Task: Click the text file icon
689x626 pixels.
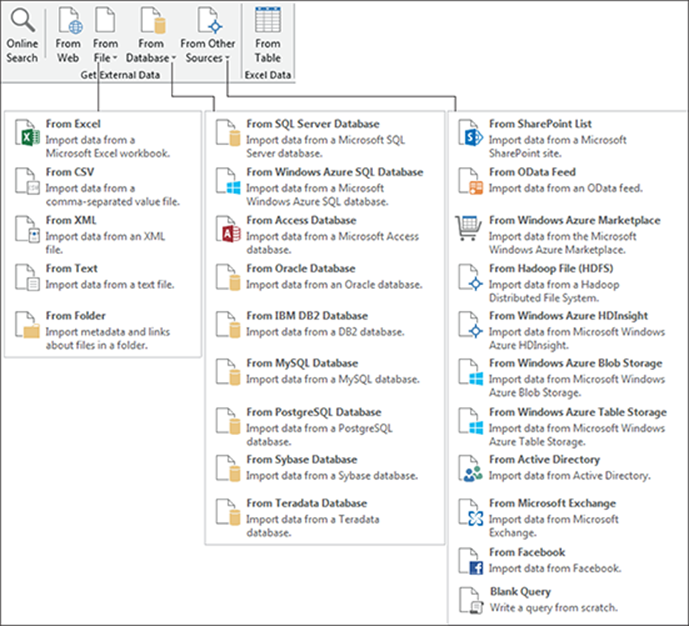Action: click(x=28, y=278)
